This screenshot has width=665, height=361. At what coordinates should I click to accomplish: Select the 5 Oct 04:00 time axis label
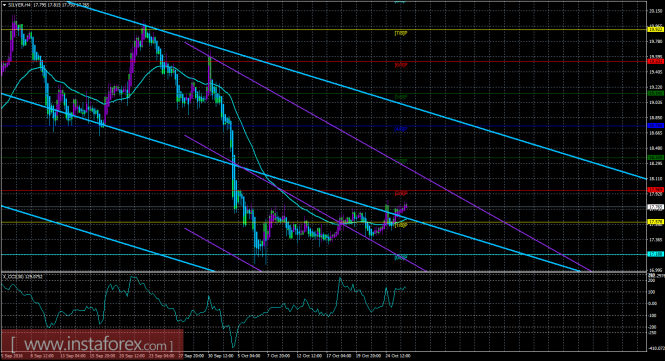coord(249,356)
